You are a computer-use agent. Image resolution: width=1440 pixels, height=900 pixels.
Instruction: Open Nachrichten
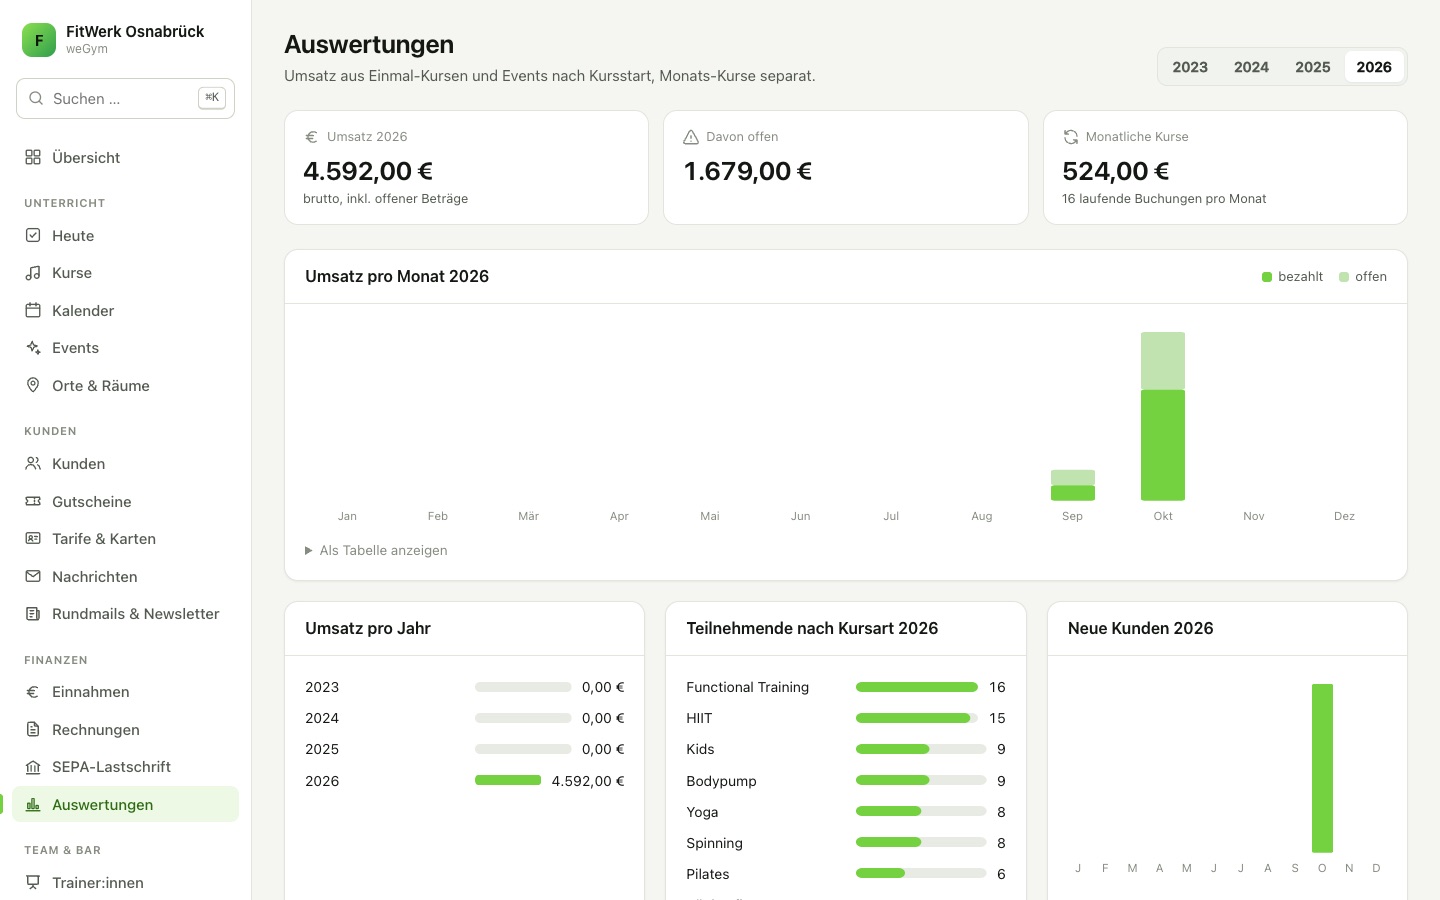(x=125, y=576)
